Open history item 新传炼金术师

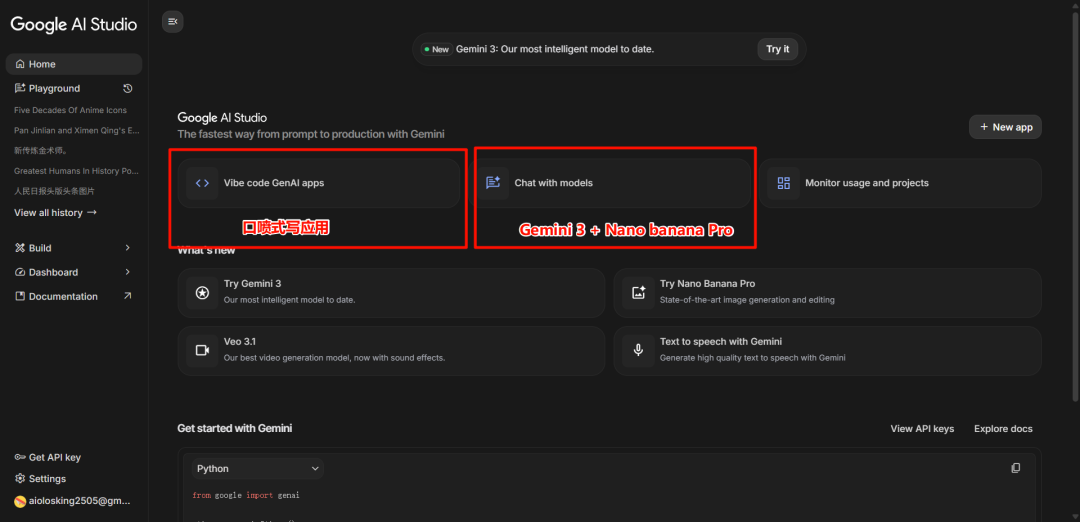coord(41,150)
